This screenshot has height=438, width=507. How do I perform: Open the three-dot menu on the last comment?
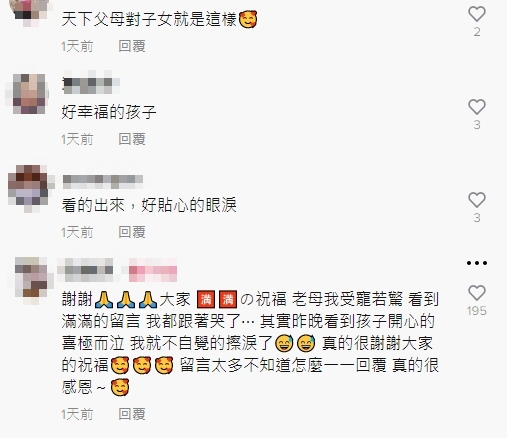tap(477, 263)
